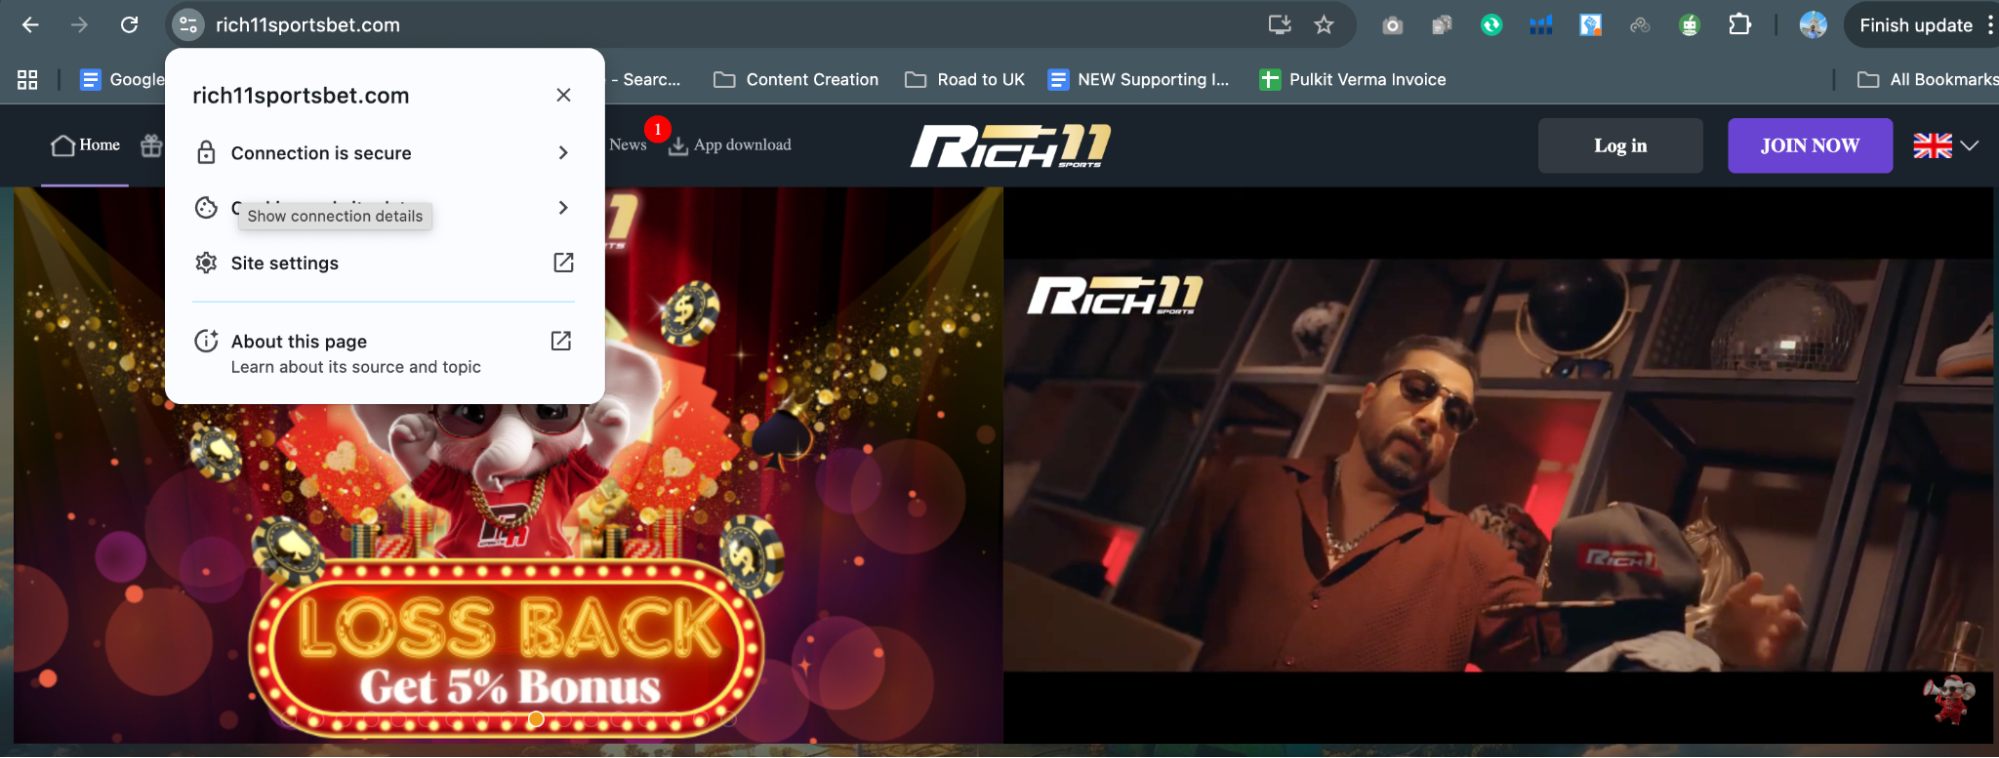Open About this page external link icon
The height and width of the screenshot is (758, 1999).
pos(561,341)
